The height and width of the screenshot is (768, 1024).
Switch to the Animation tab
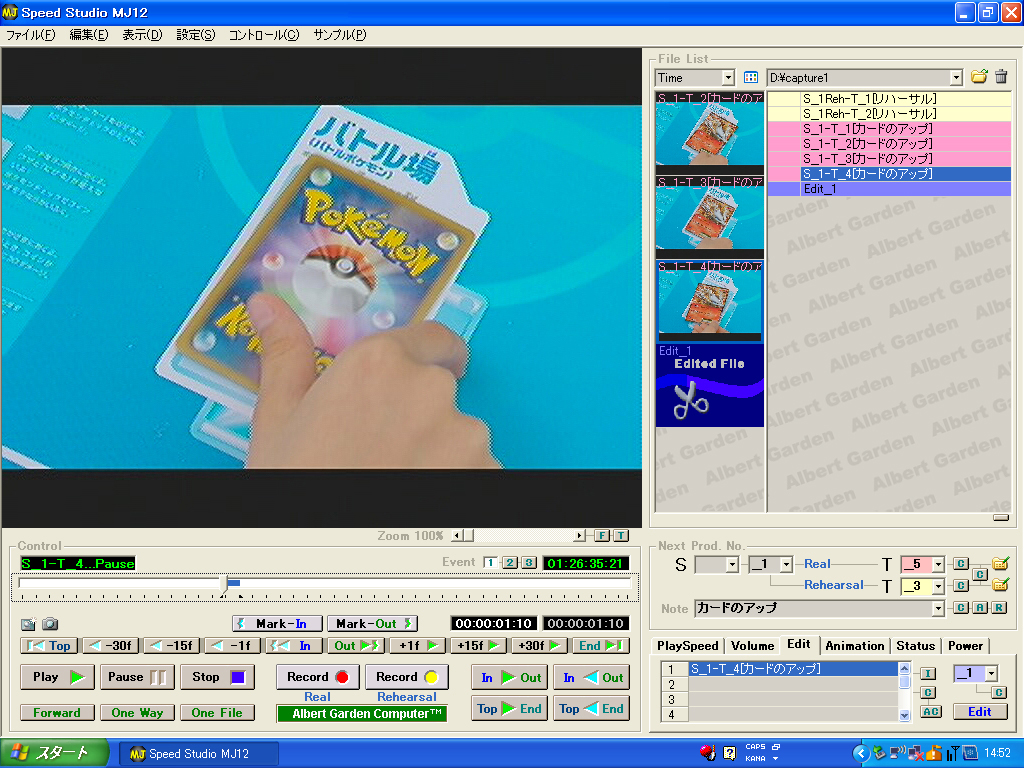tap(855, 646)
